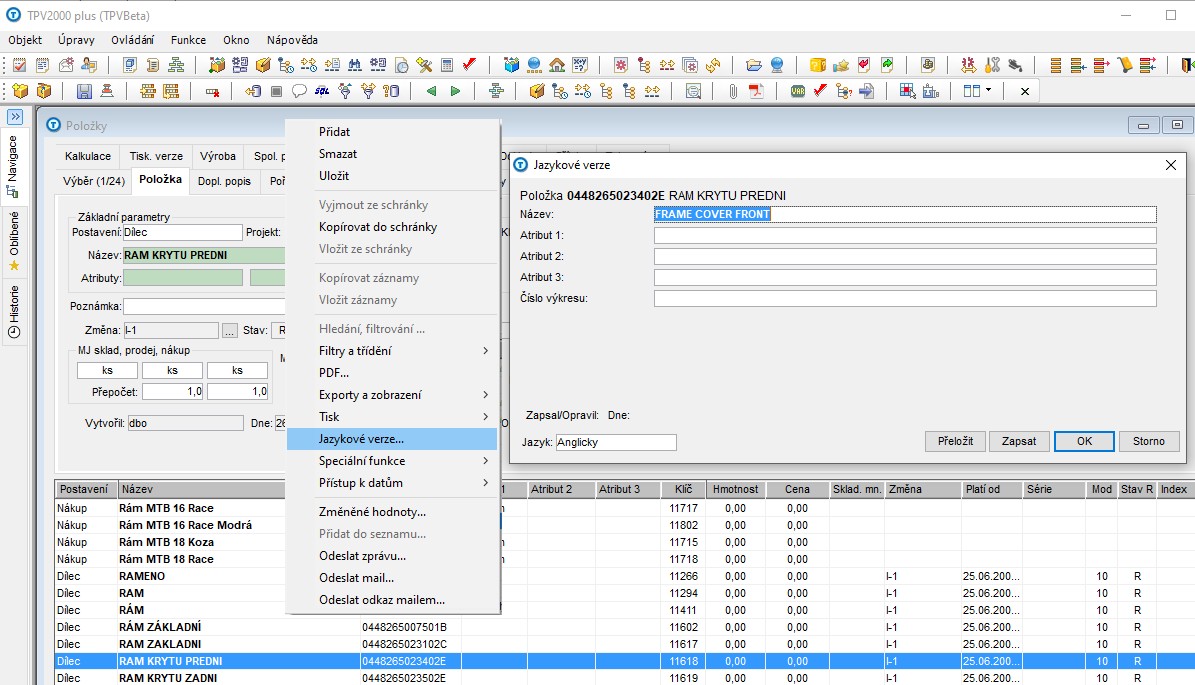Click the coins document icon
This screenshot has width=1195, height=685.
[927, 66]
